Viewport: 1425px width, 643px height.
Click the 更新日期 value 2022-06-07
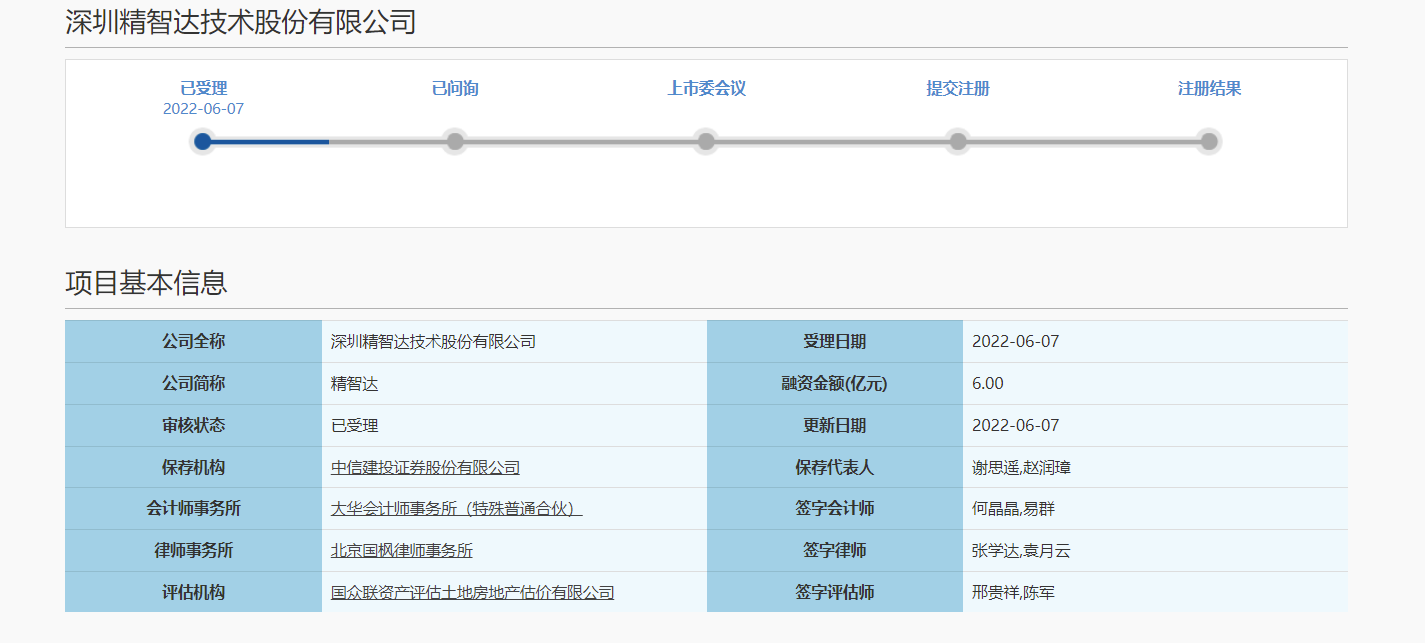pyautogui.click(x=1015, y=425)
